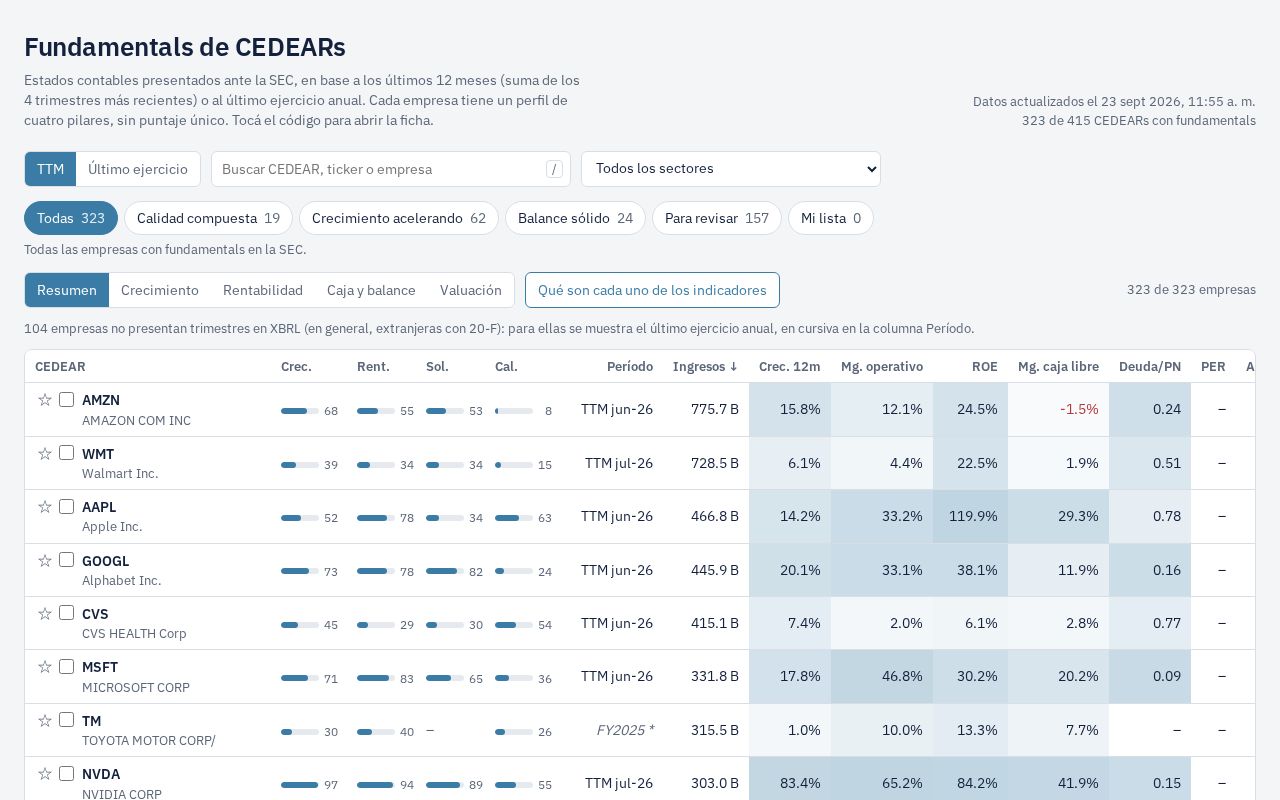Star the TM Toyota row
Screen dimensions: 1280x800
coord(45,721)
